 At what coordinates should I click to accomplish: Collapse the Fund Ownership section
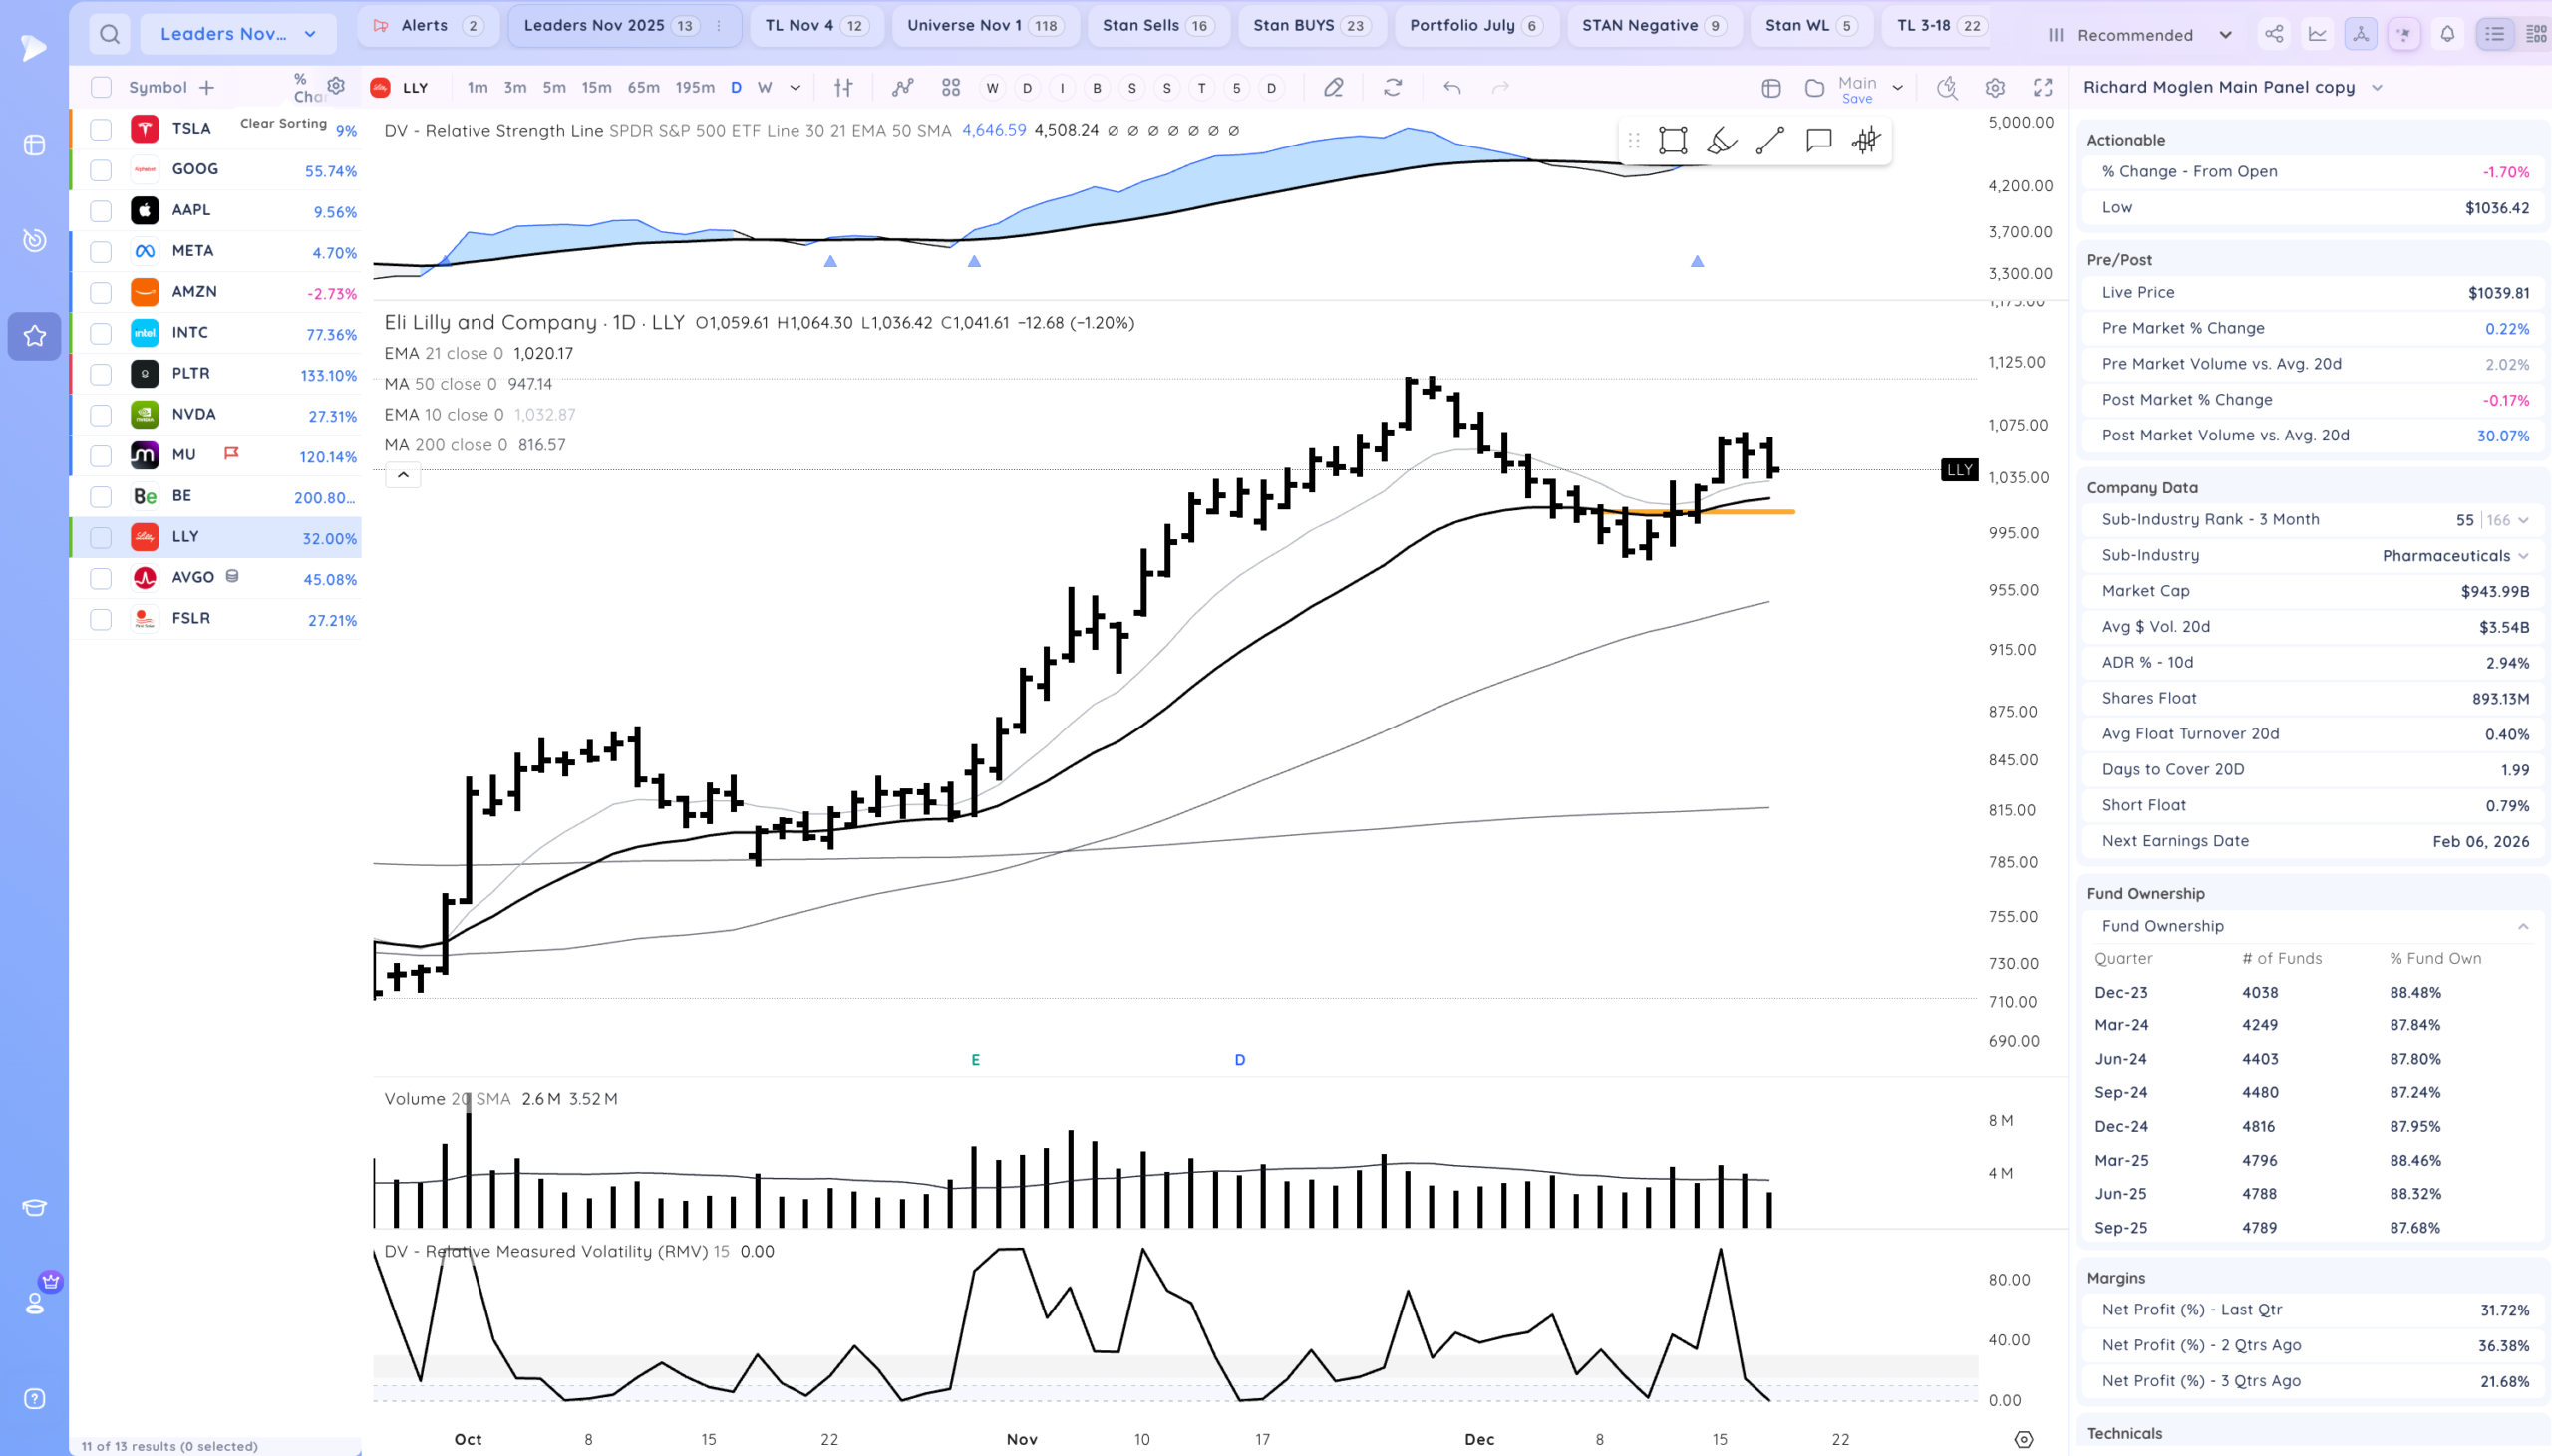2522,926
